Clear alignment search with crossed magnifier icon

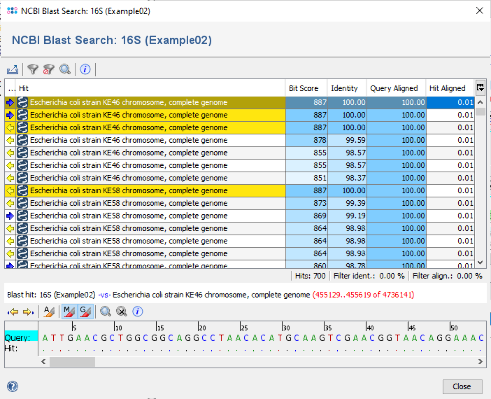tap(122, 312)
